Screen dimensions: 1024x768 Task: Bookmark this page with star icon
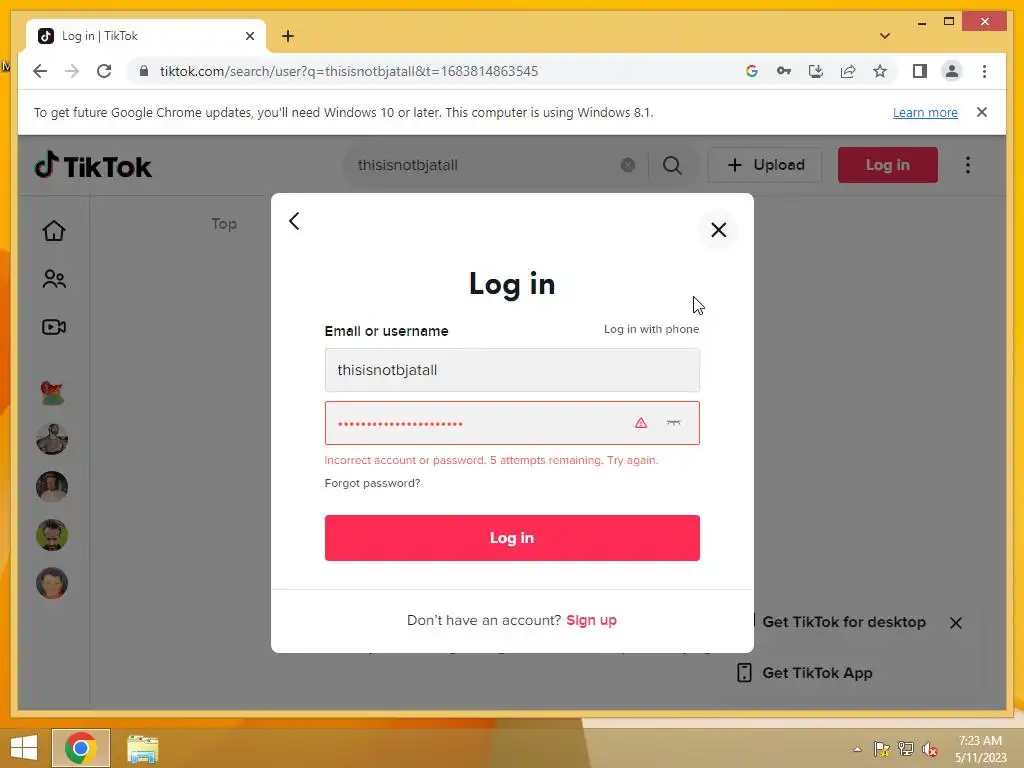[880, 71]
